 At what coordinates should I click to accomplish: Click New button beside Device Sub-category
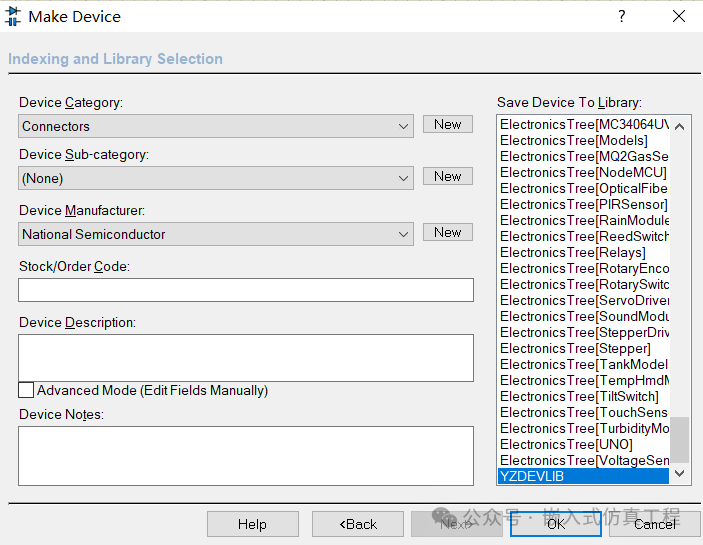tap(447, 177)
